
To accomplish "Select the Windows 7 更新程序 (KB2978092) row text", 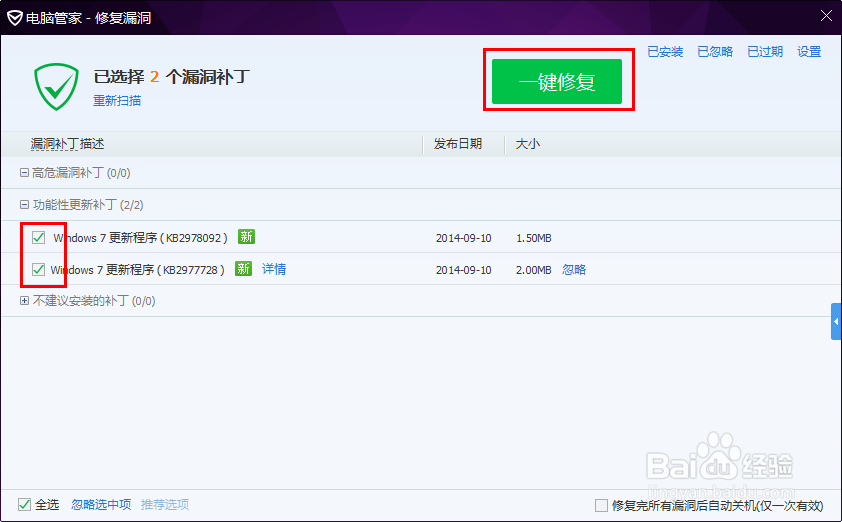I will (x=140, y=238).
